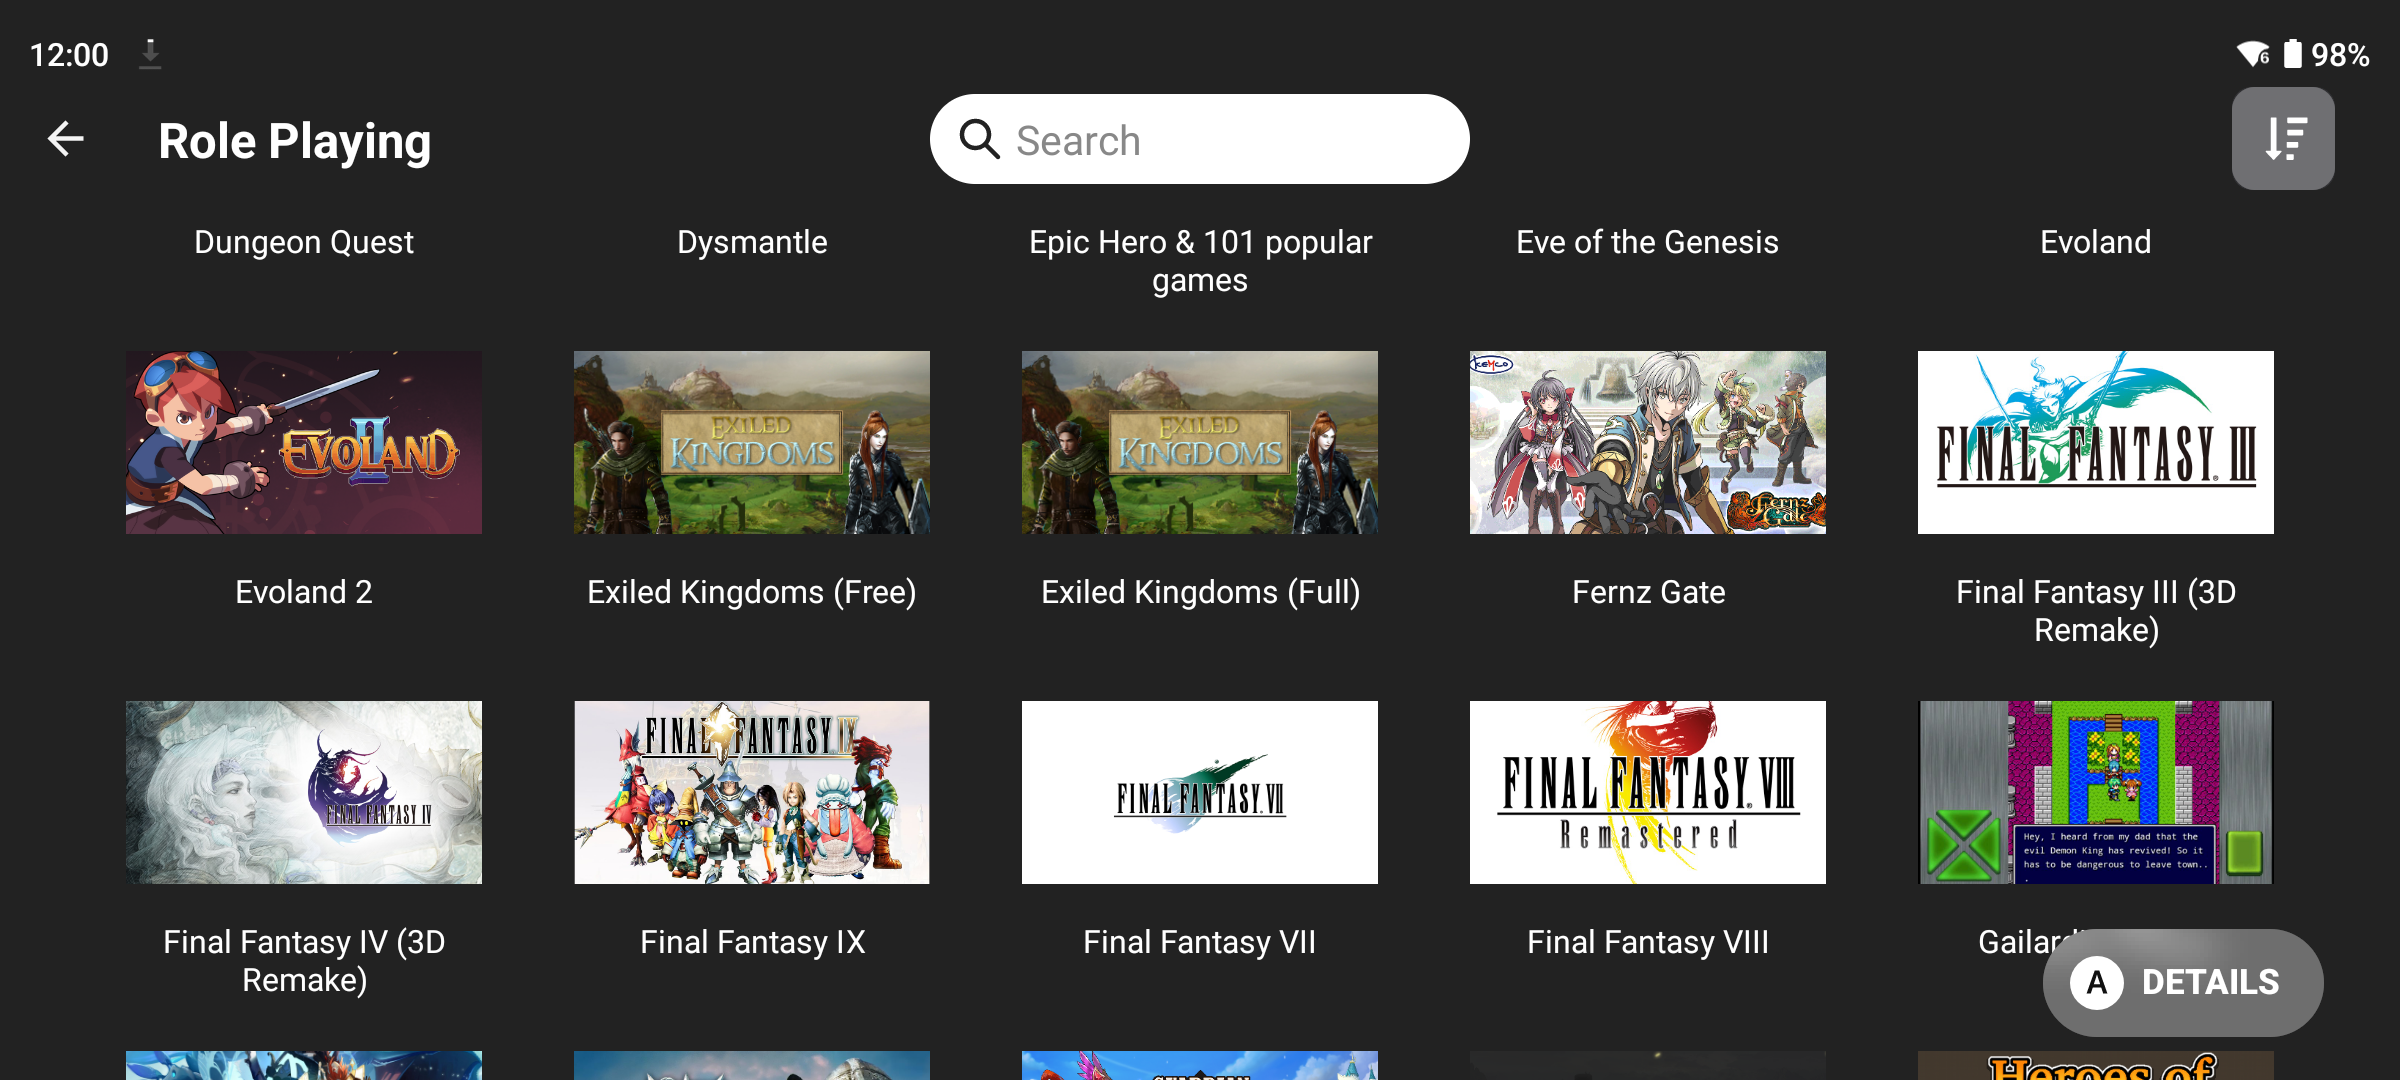
Task: Select the Dungeon Quest title
Action: coord(304,242)
